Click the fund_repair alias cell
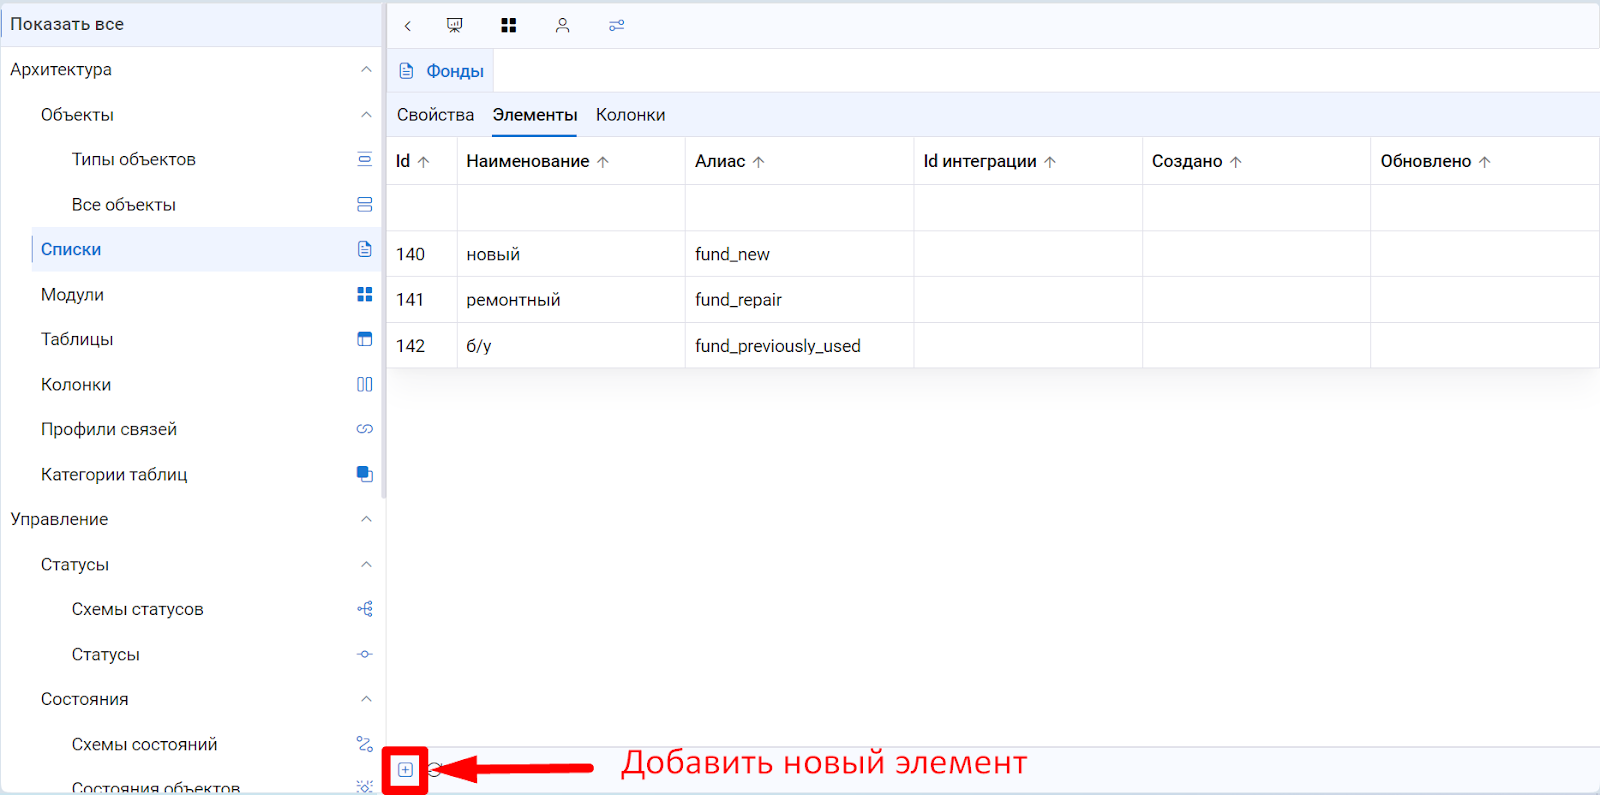 799,299
